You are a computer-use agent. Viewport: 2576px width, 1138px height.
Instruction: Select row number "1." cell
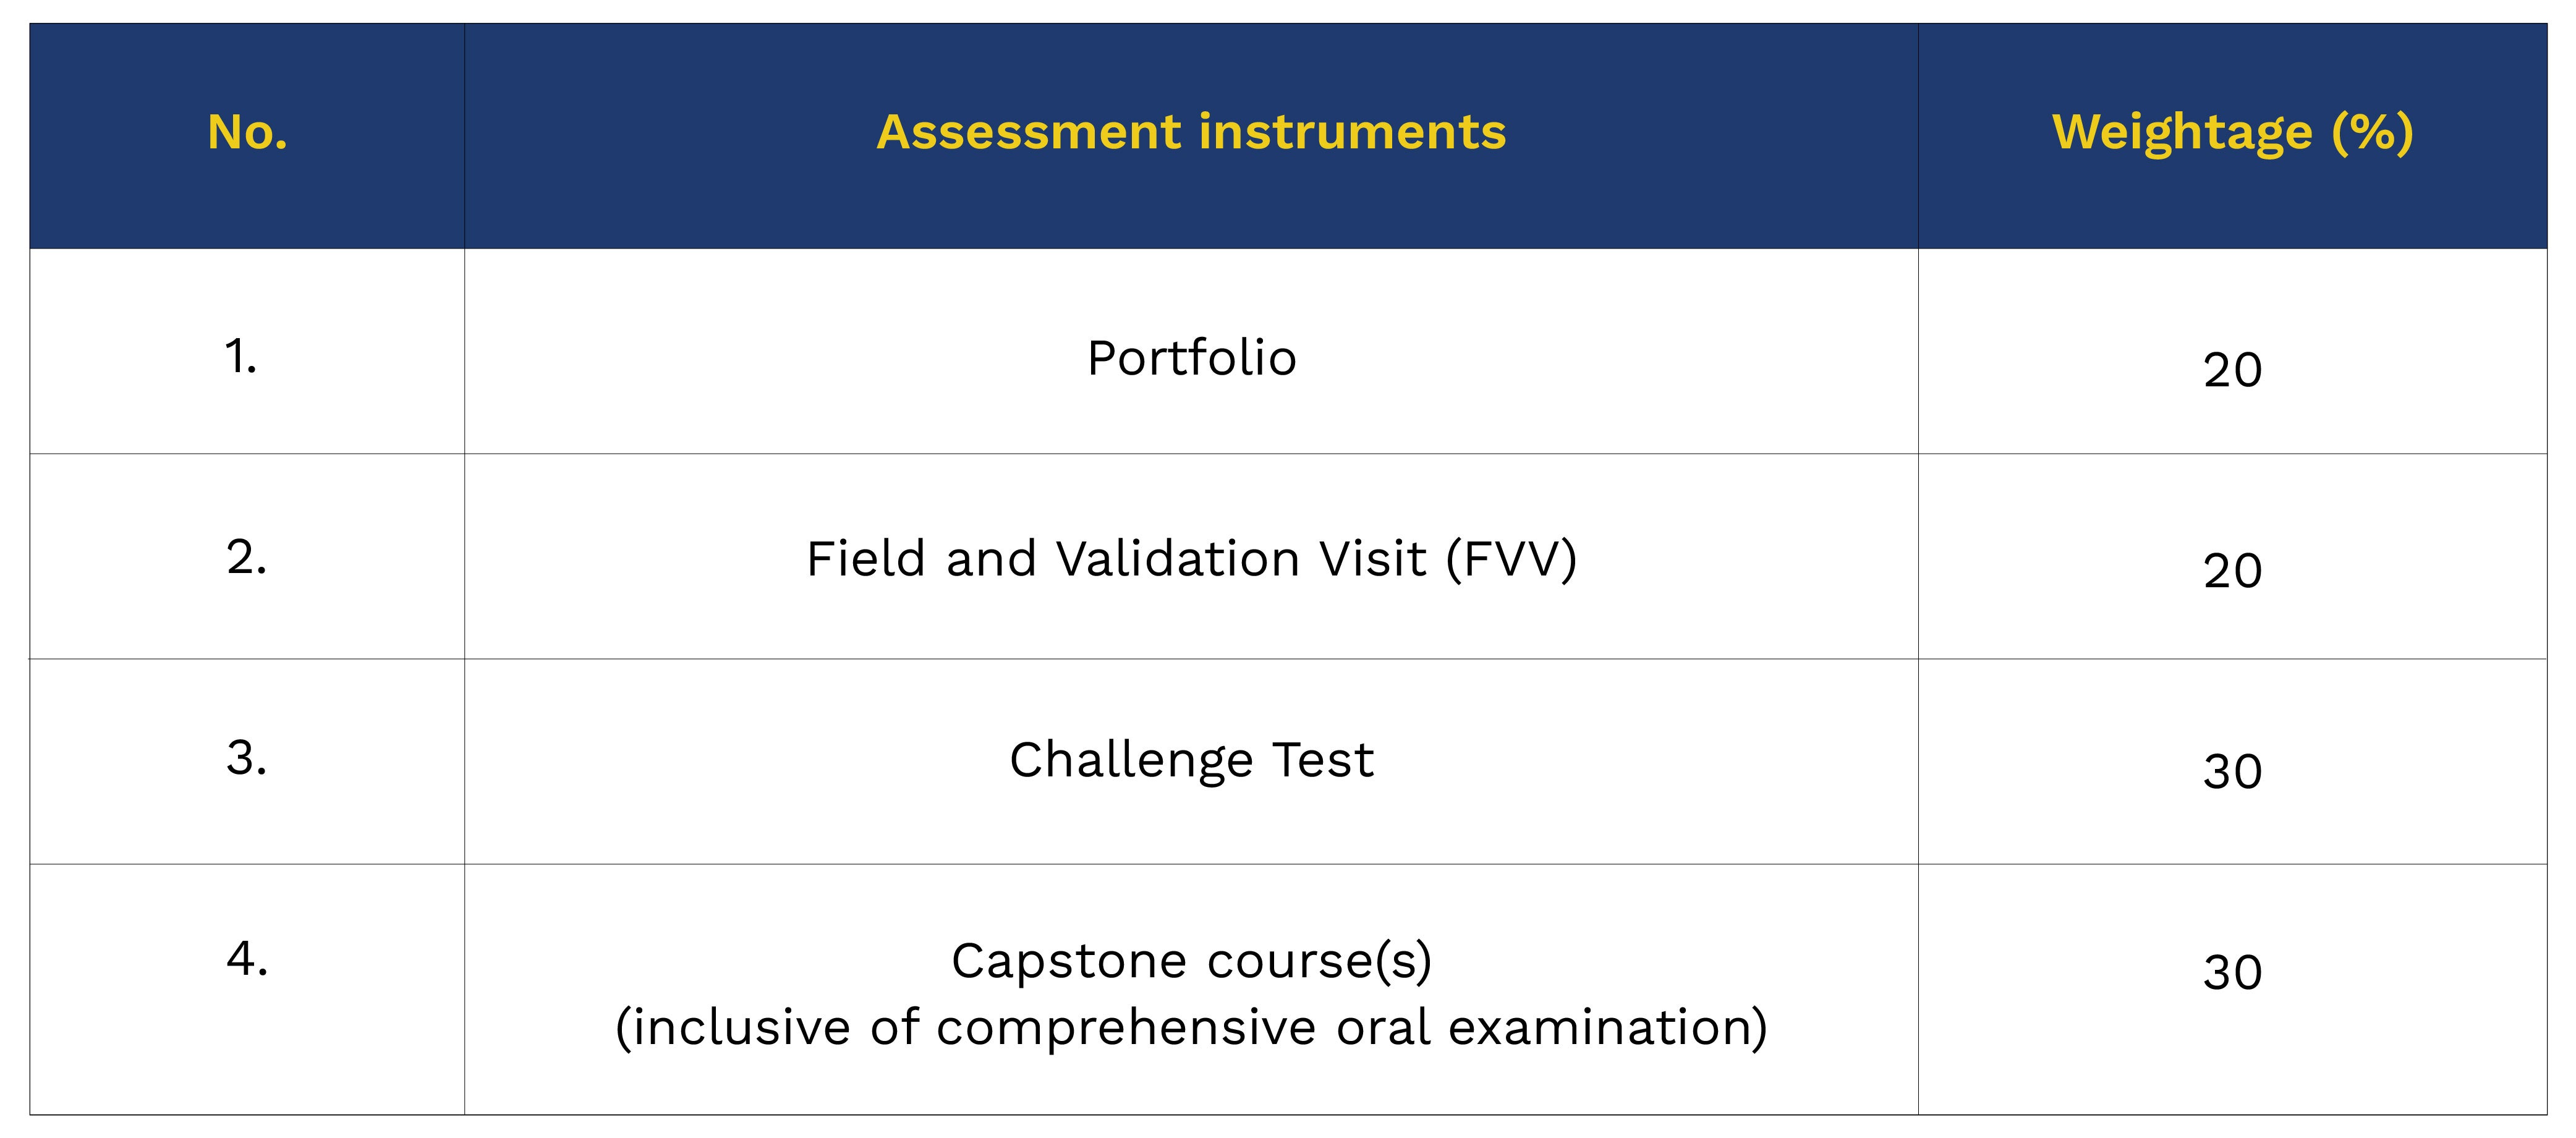(241, 357)
